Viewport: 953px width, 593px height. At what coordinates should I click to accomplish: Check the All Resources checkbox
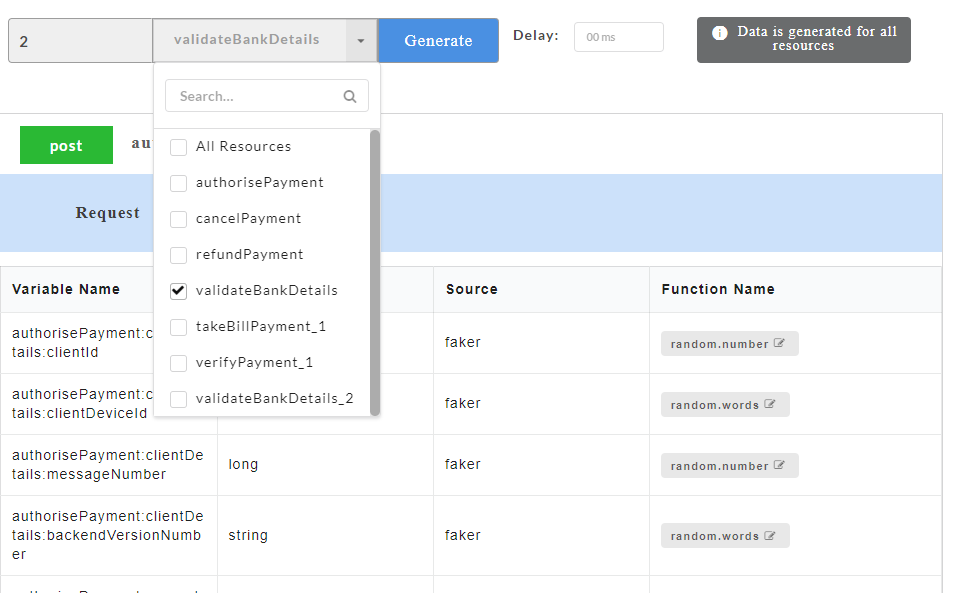(x=179, y=147)
